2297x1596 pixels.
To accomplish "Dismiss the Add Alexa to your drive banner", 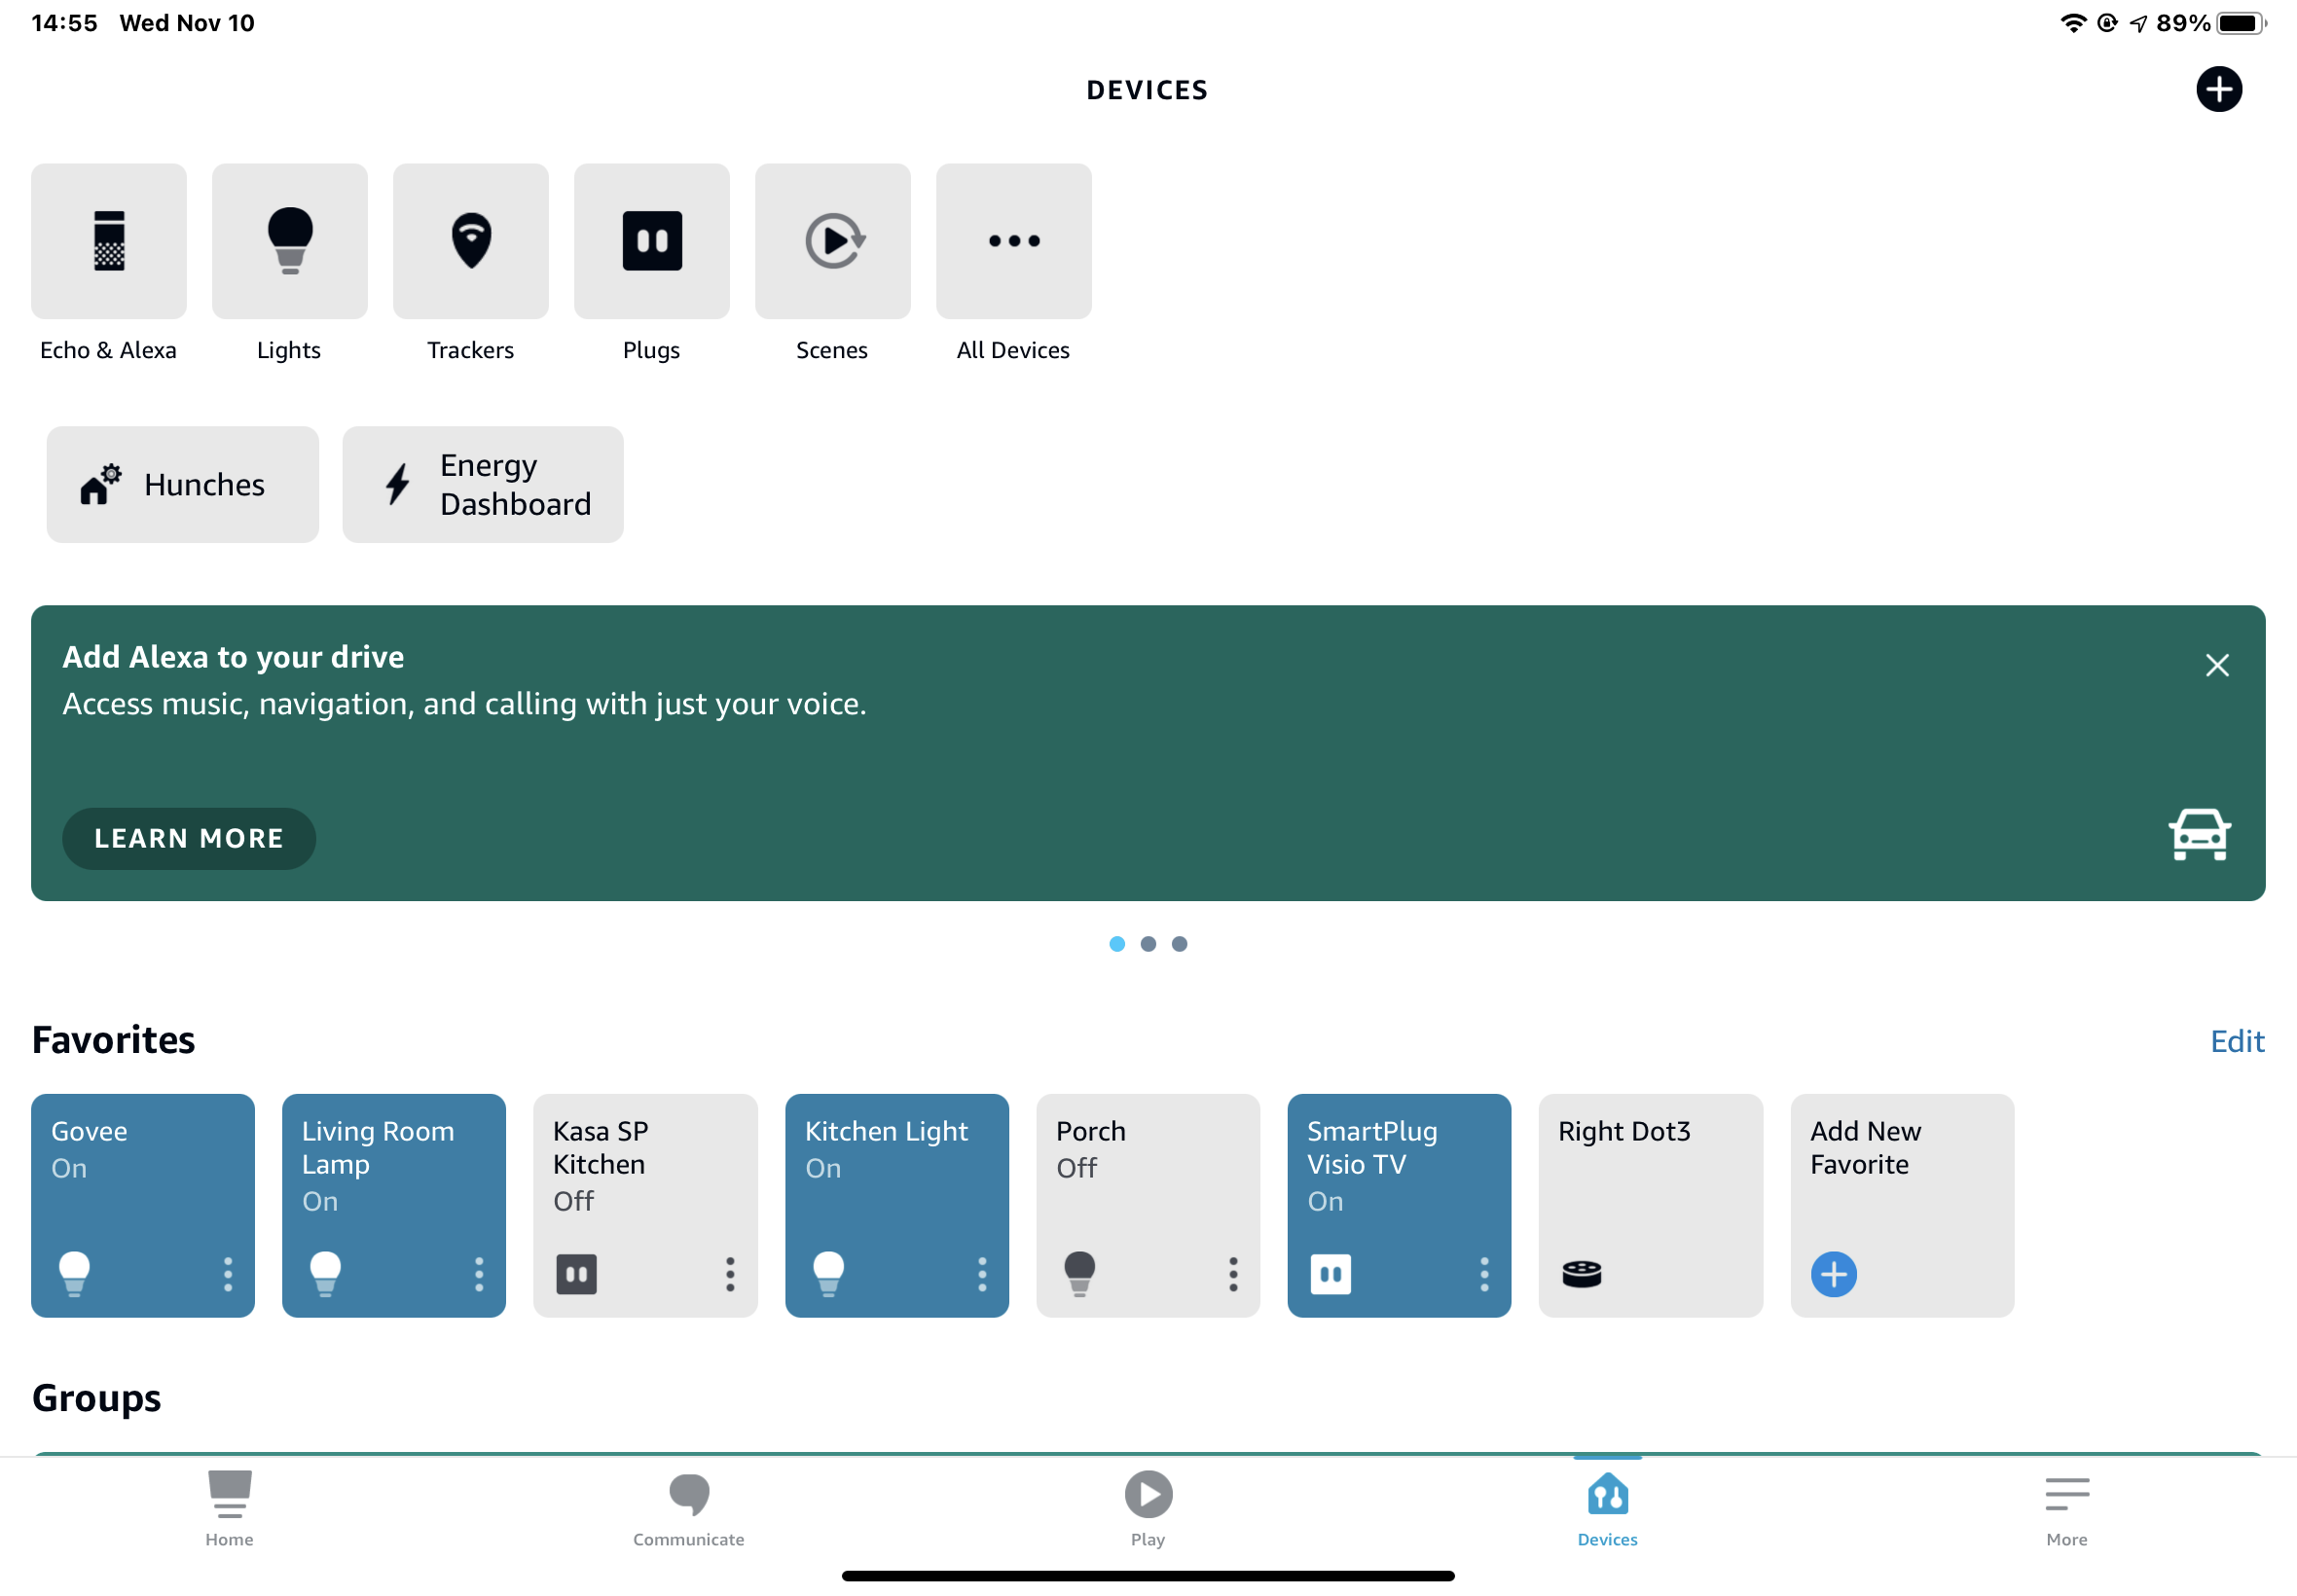I will pos(2216,665).
